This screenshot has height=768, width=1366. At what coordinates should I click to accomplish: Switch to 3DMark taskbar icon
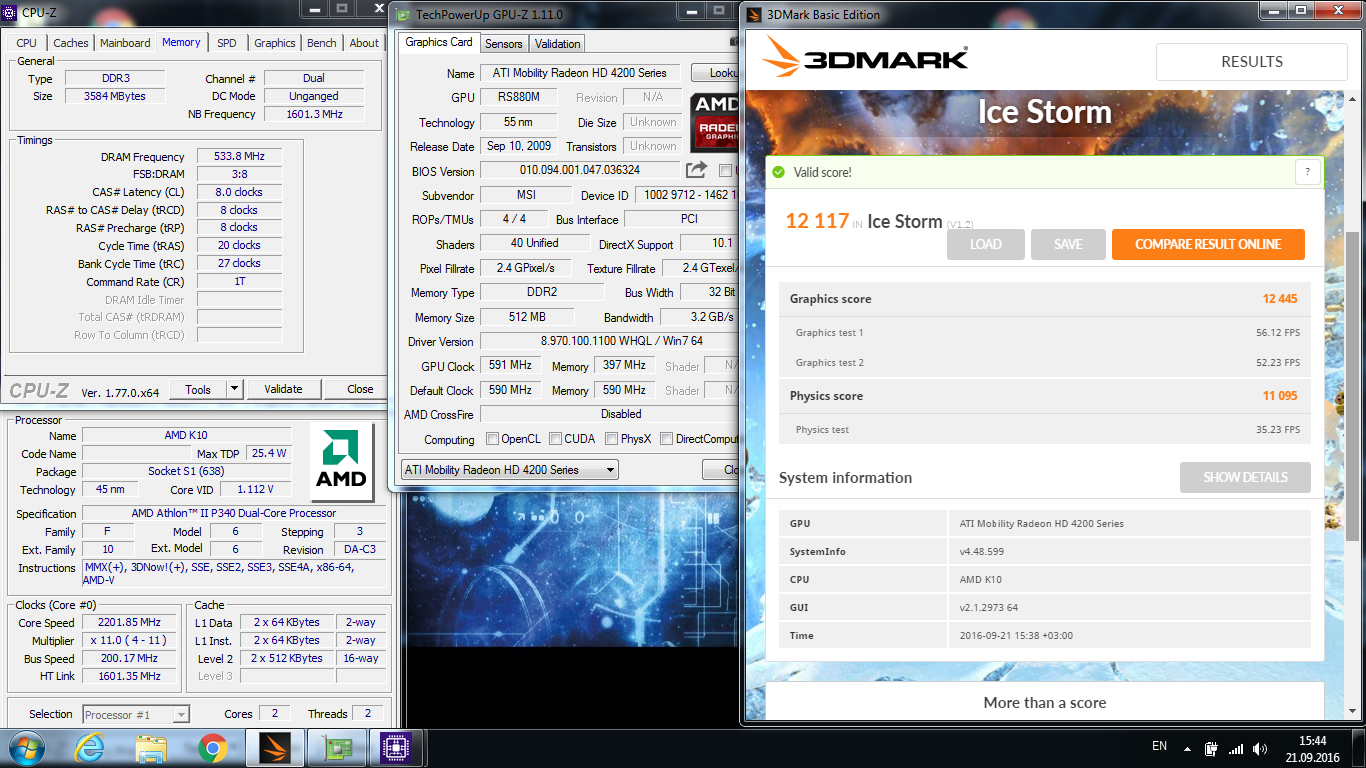tap(274, 748)
